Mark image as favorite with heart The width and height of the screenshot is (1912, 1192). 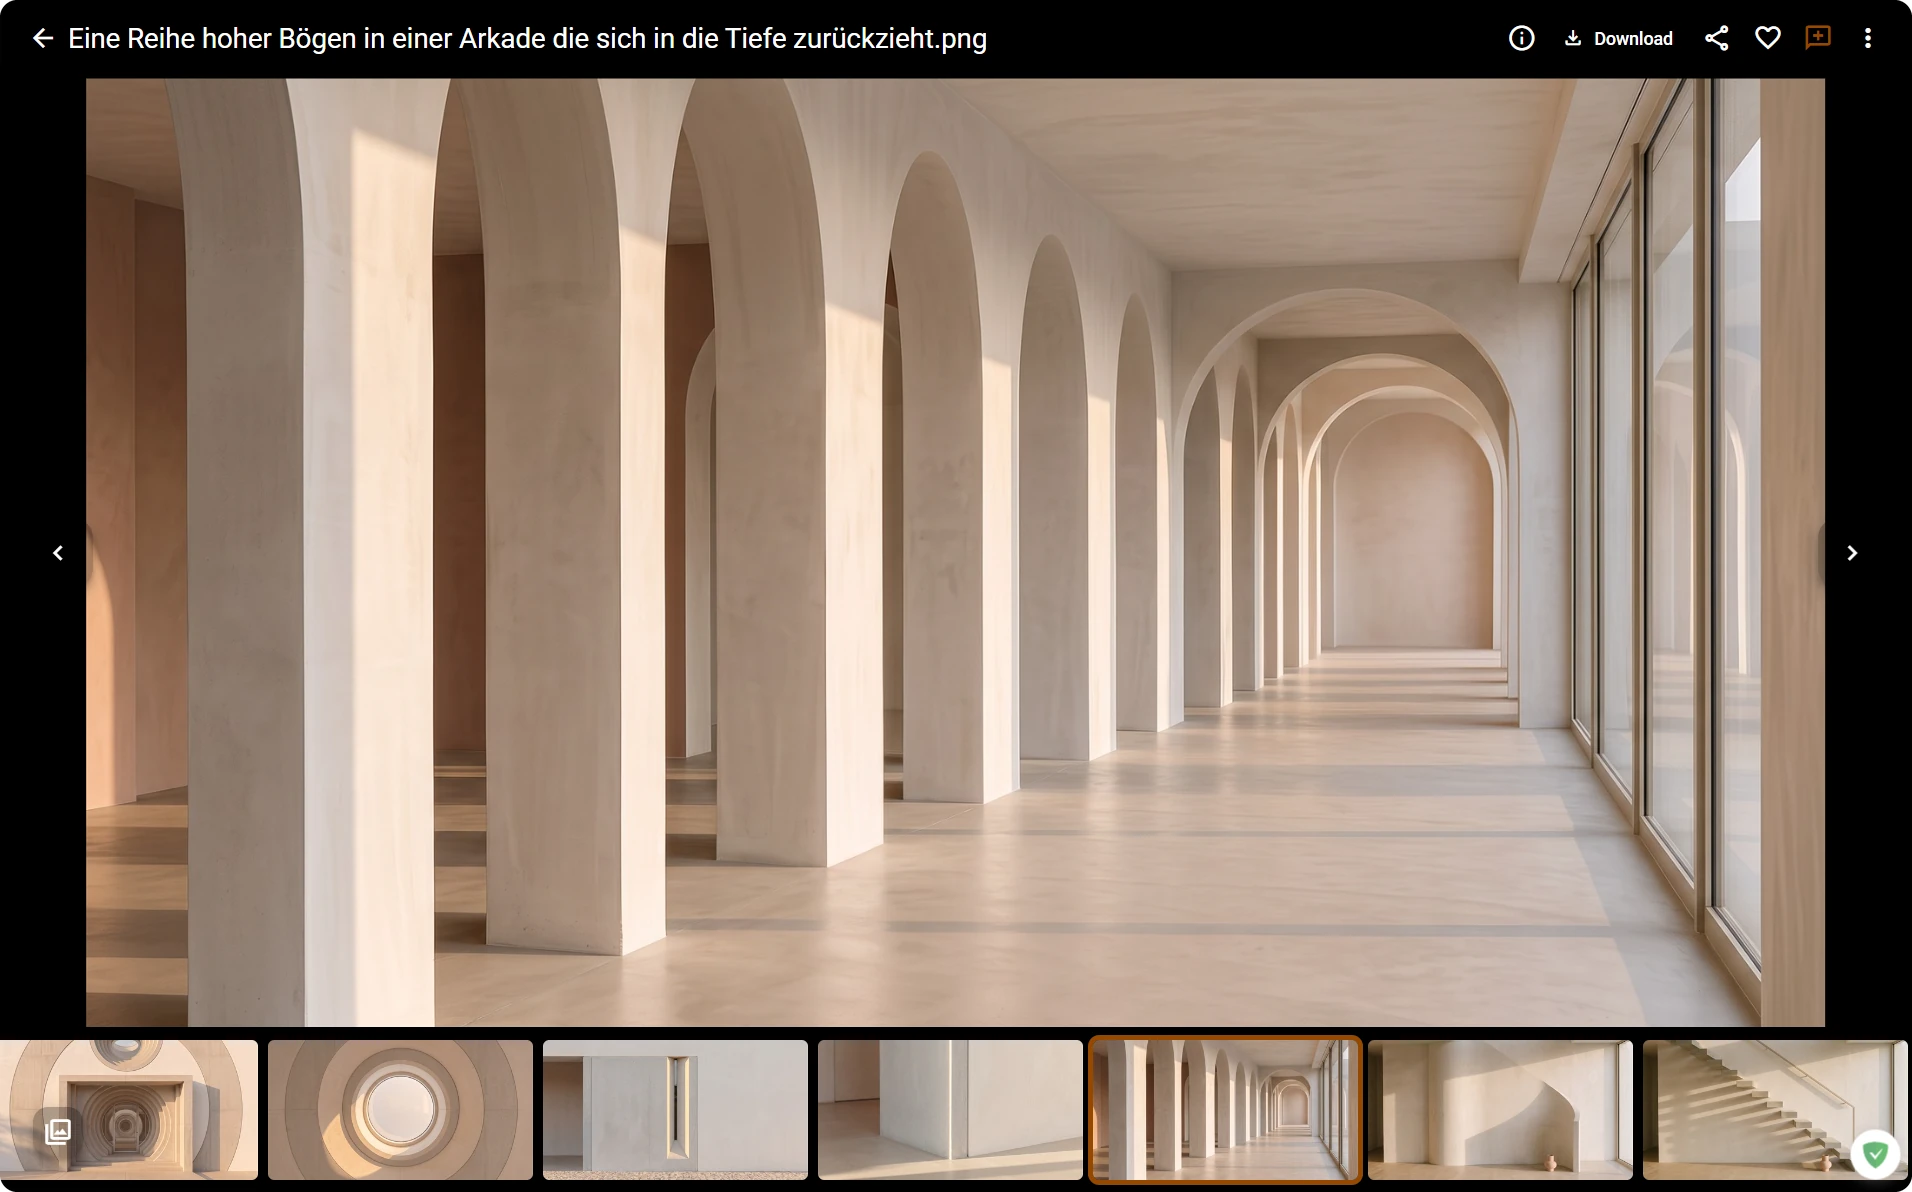click(x=1767, y=39)
